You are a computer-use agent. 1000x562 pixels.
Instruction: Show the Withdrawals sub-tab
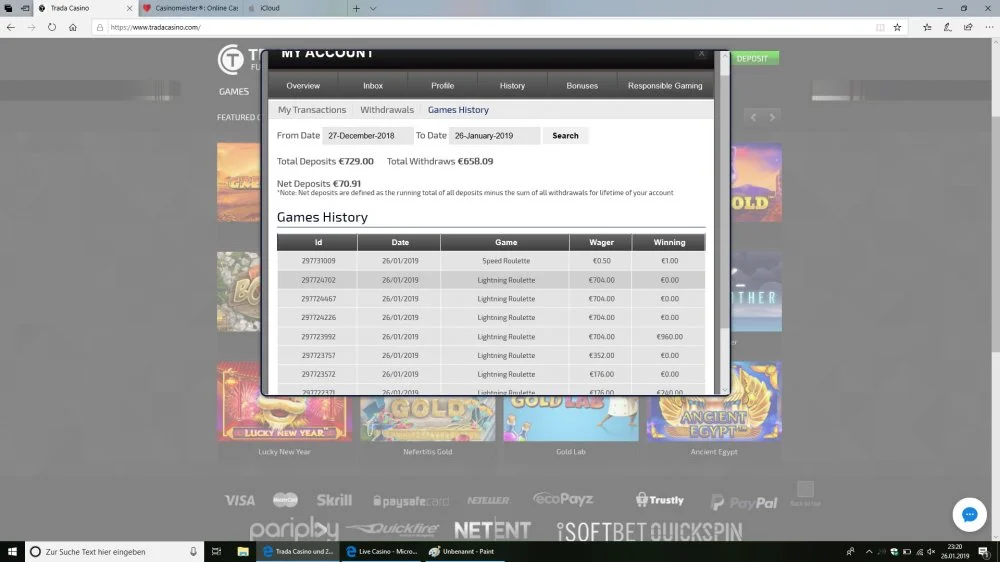coord(386,110)
